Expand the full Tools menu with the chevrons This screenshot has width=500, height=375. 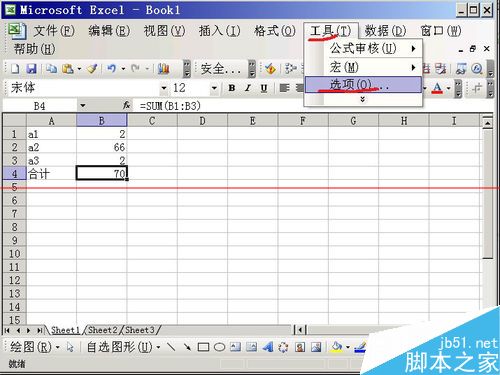pos(363,100)
